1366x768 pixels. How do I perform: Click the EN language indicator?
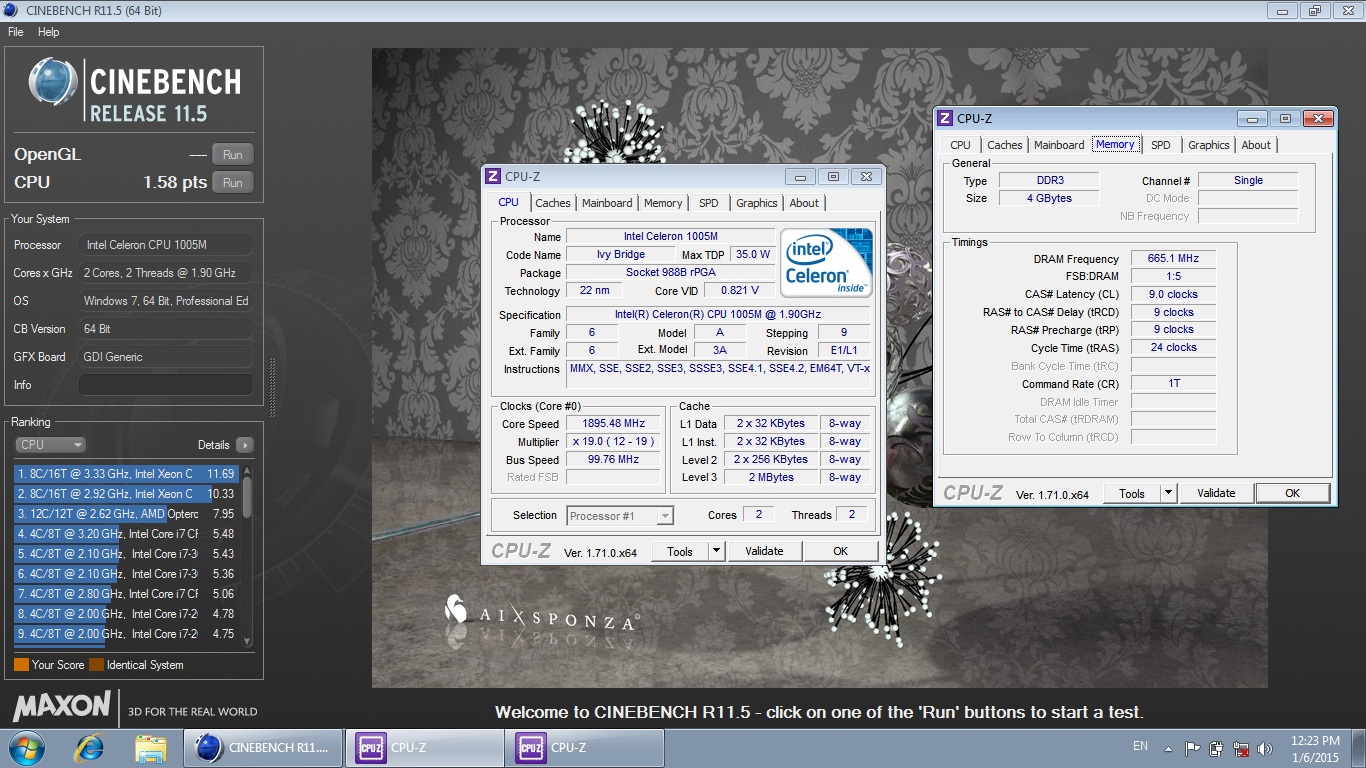click(x=1140, y=746)
